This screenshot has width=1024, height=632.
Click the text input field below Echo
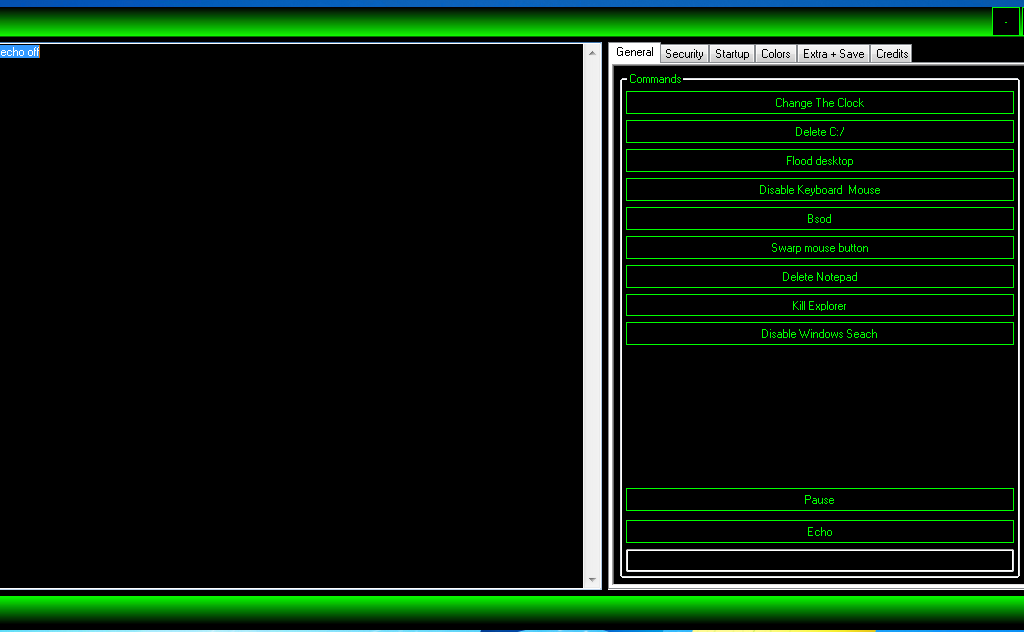coord(819,561)
